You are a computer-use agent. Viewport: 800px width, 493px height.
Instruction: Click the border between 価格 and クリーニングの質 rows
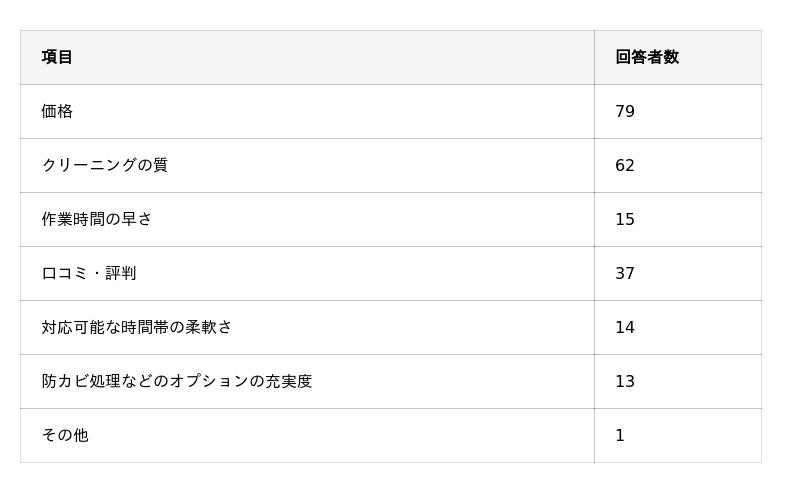pos(300,138)
